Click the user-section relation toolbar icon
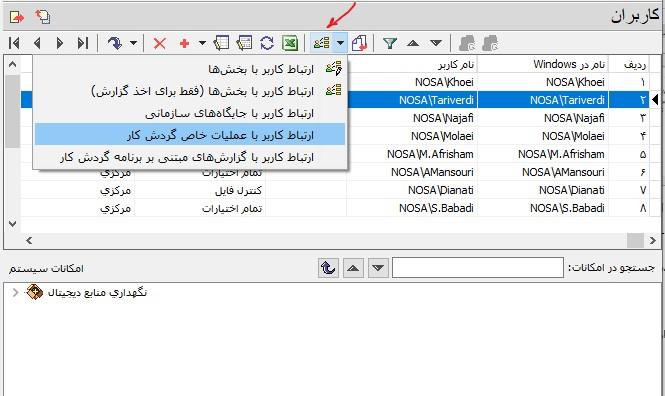The height and width of the screenshot is (396, 665). pos(321,43)
